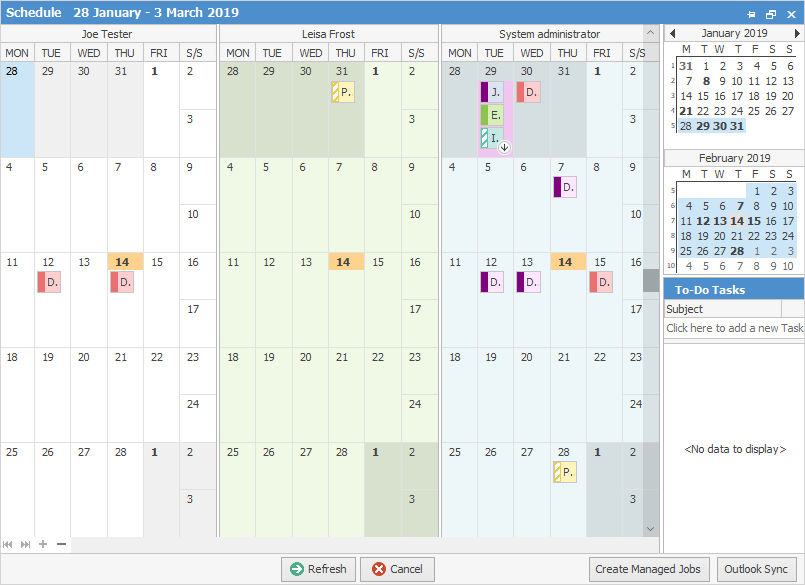Viewport: 805px width, 585px height.
Task: Select the green E. appointment on January 29
Action: pos(491,115)
